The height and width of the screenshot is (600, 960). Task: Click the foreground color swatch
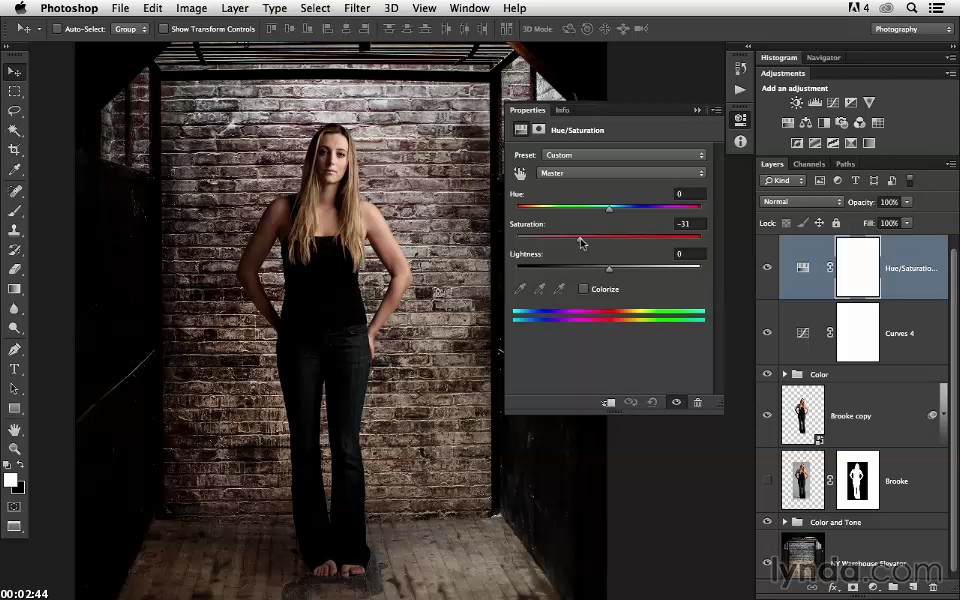point(10,480)
